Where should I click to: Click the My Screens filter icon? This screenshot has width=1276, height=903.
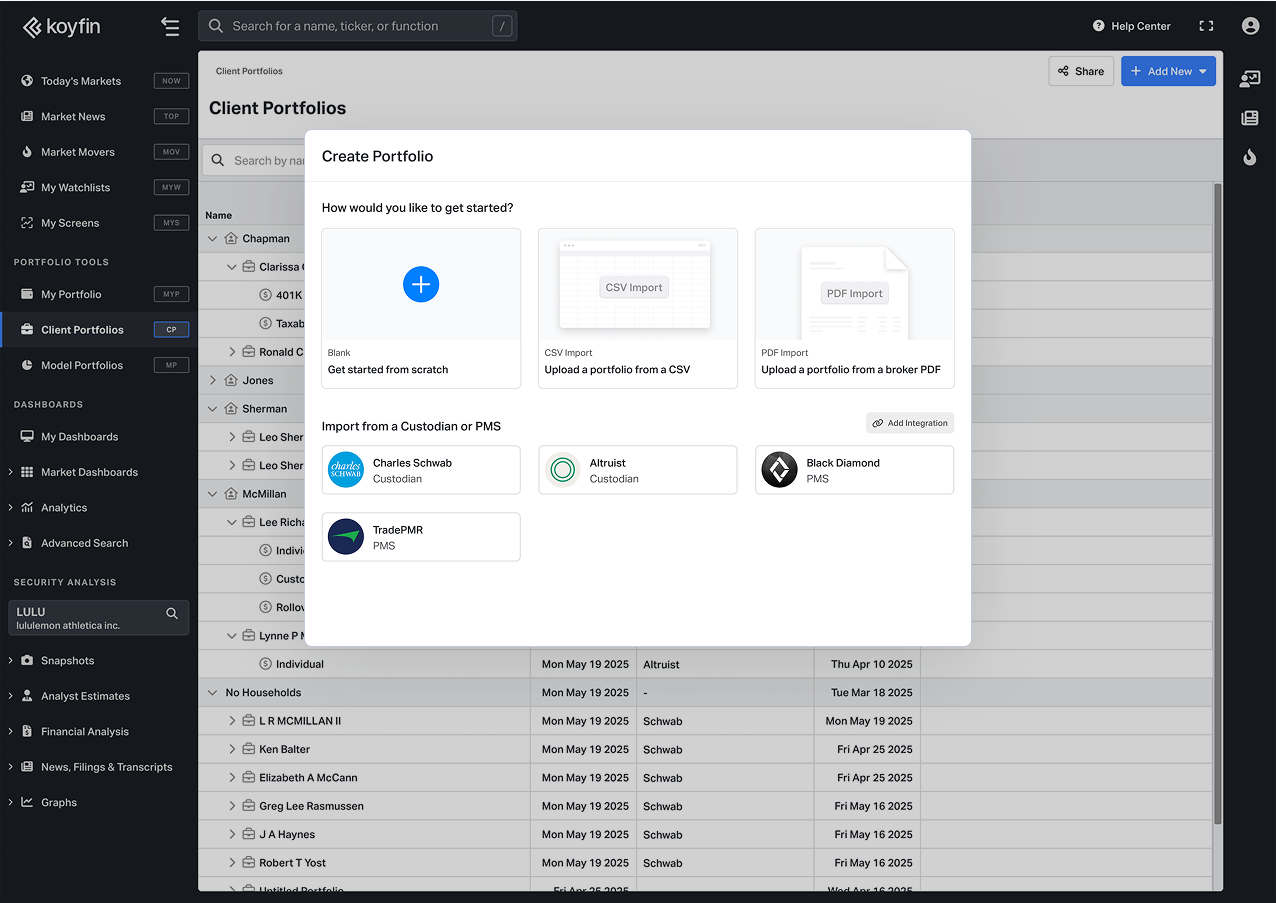point(27,223)
